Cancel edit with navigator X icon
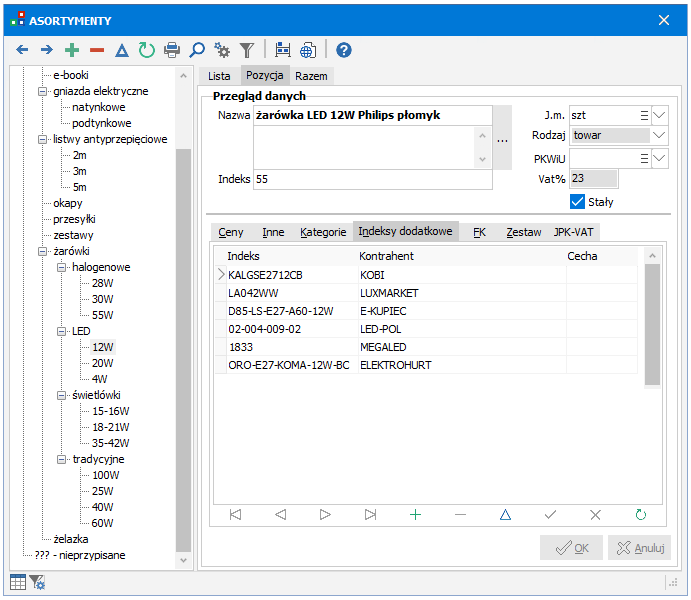Image resolution: width=691 pixels, height=600 pixels. pyautogui.click(x=595, y=514)
